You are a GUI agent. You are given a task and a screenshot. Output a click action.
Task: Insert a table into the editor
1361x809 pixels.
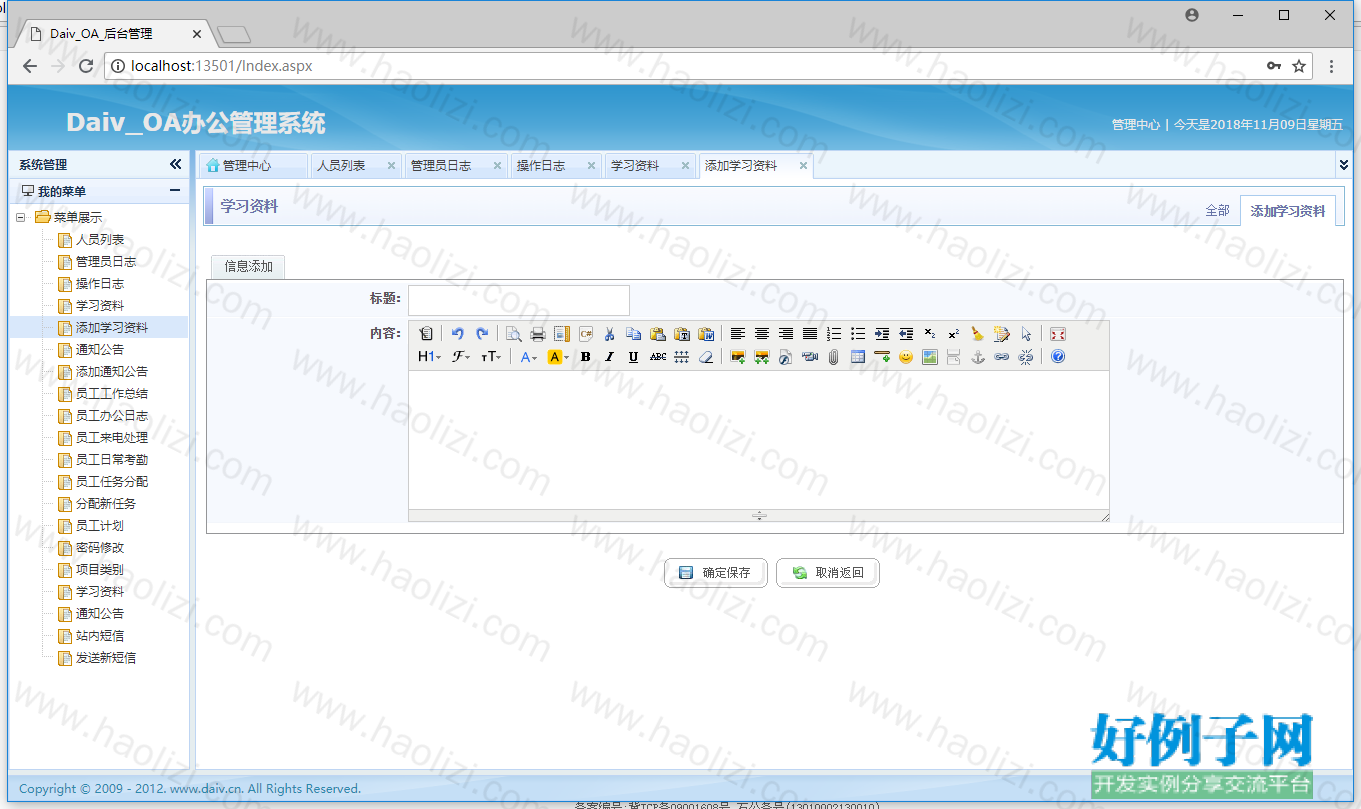click(858, 357)
